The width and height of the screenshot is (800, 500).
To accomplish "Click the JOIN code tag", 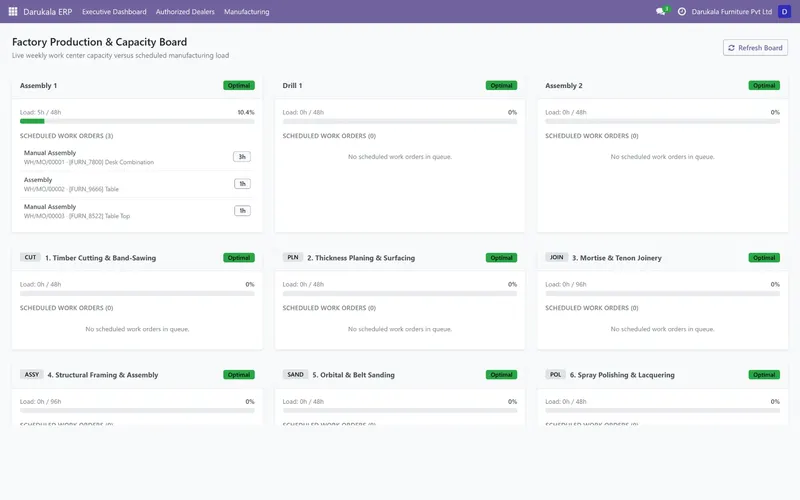I will pyautogui.click(x=557, y=258).
